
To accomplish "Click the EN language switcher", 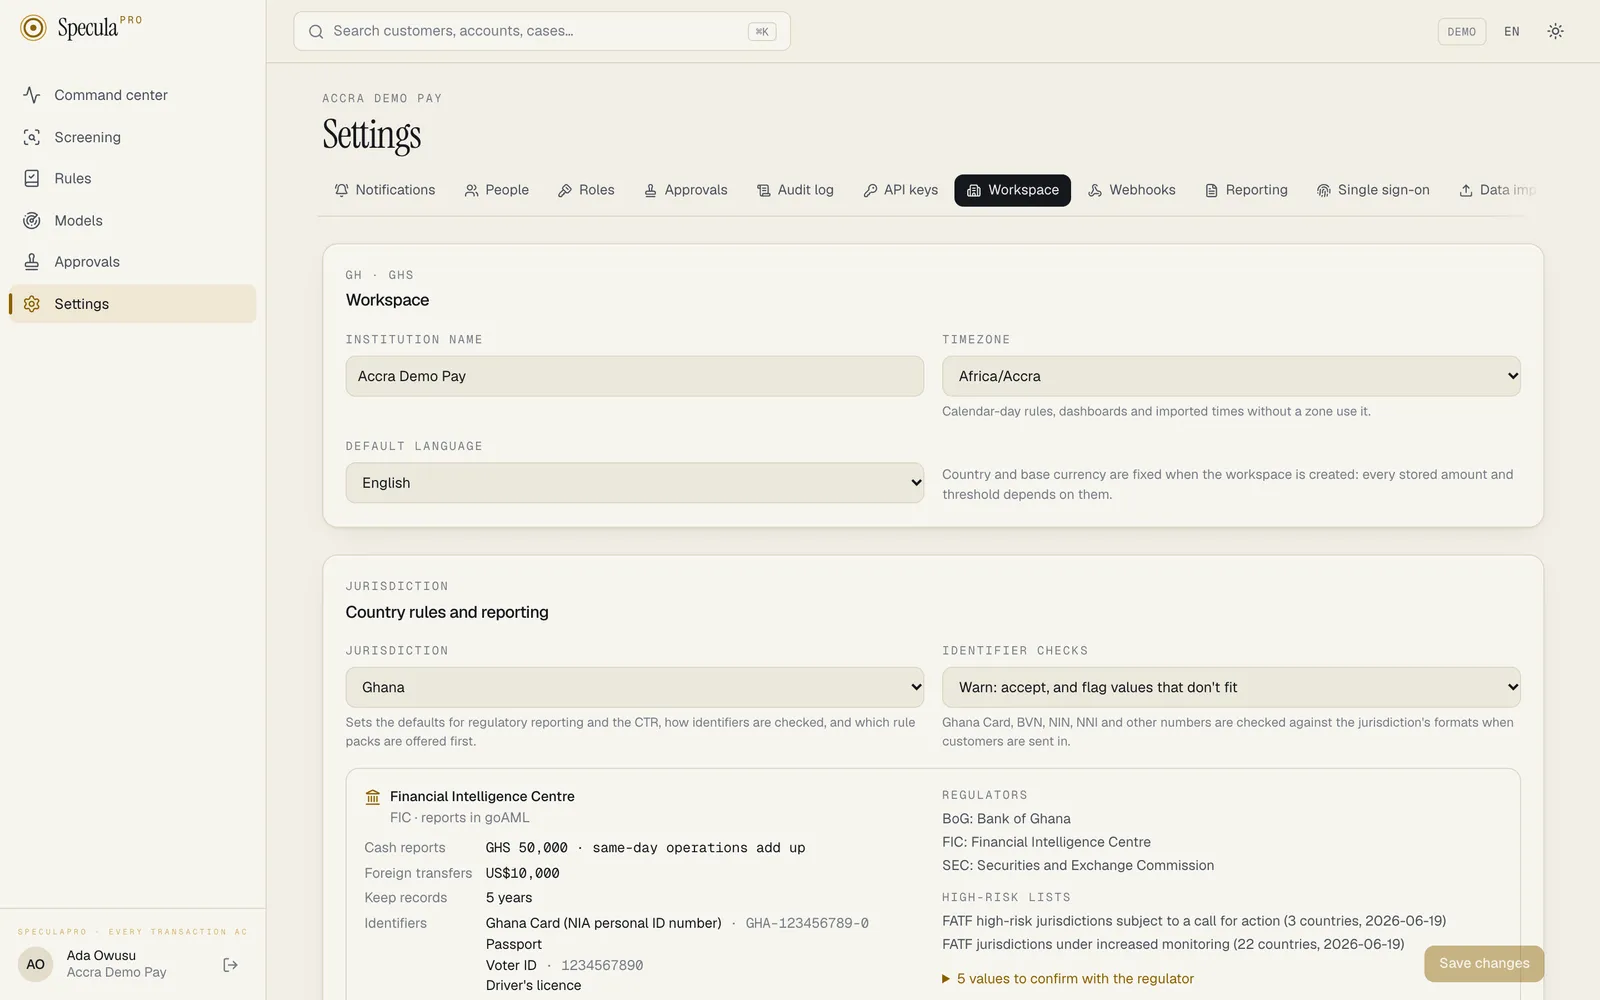I will [1512, 31].
